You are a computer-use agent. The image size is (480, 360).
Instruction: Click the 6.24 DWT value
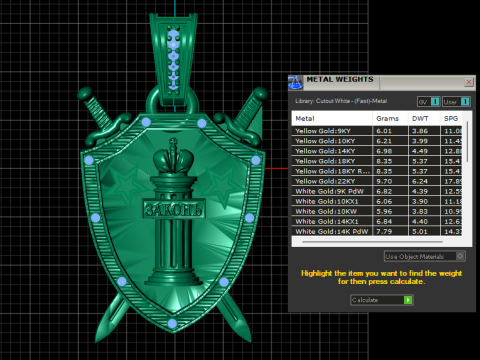click(x=420, y=181)
